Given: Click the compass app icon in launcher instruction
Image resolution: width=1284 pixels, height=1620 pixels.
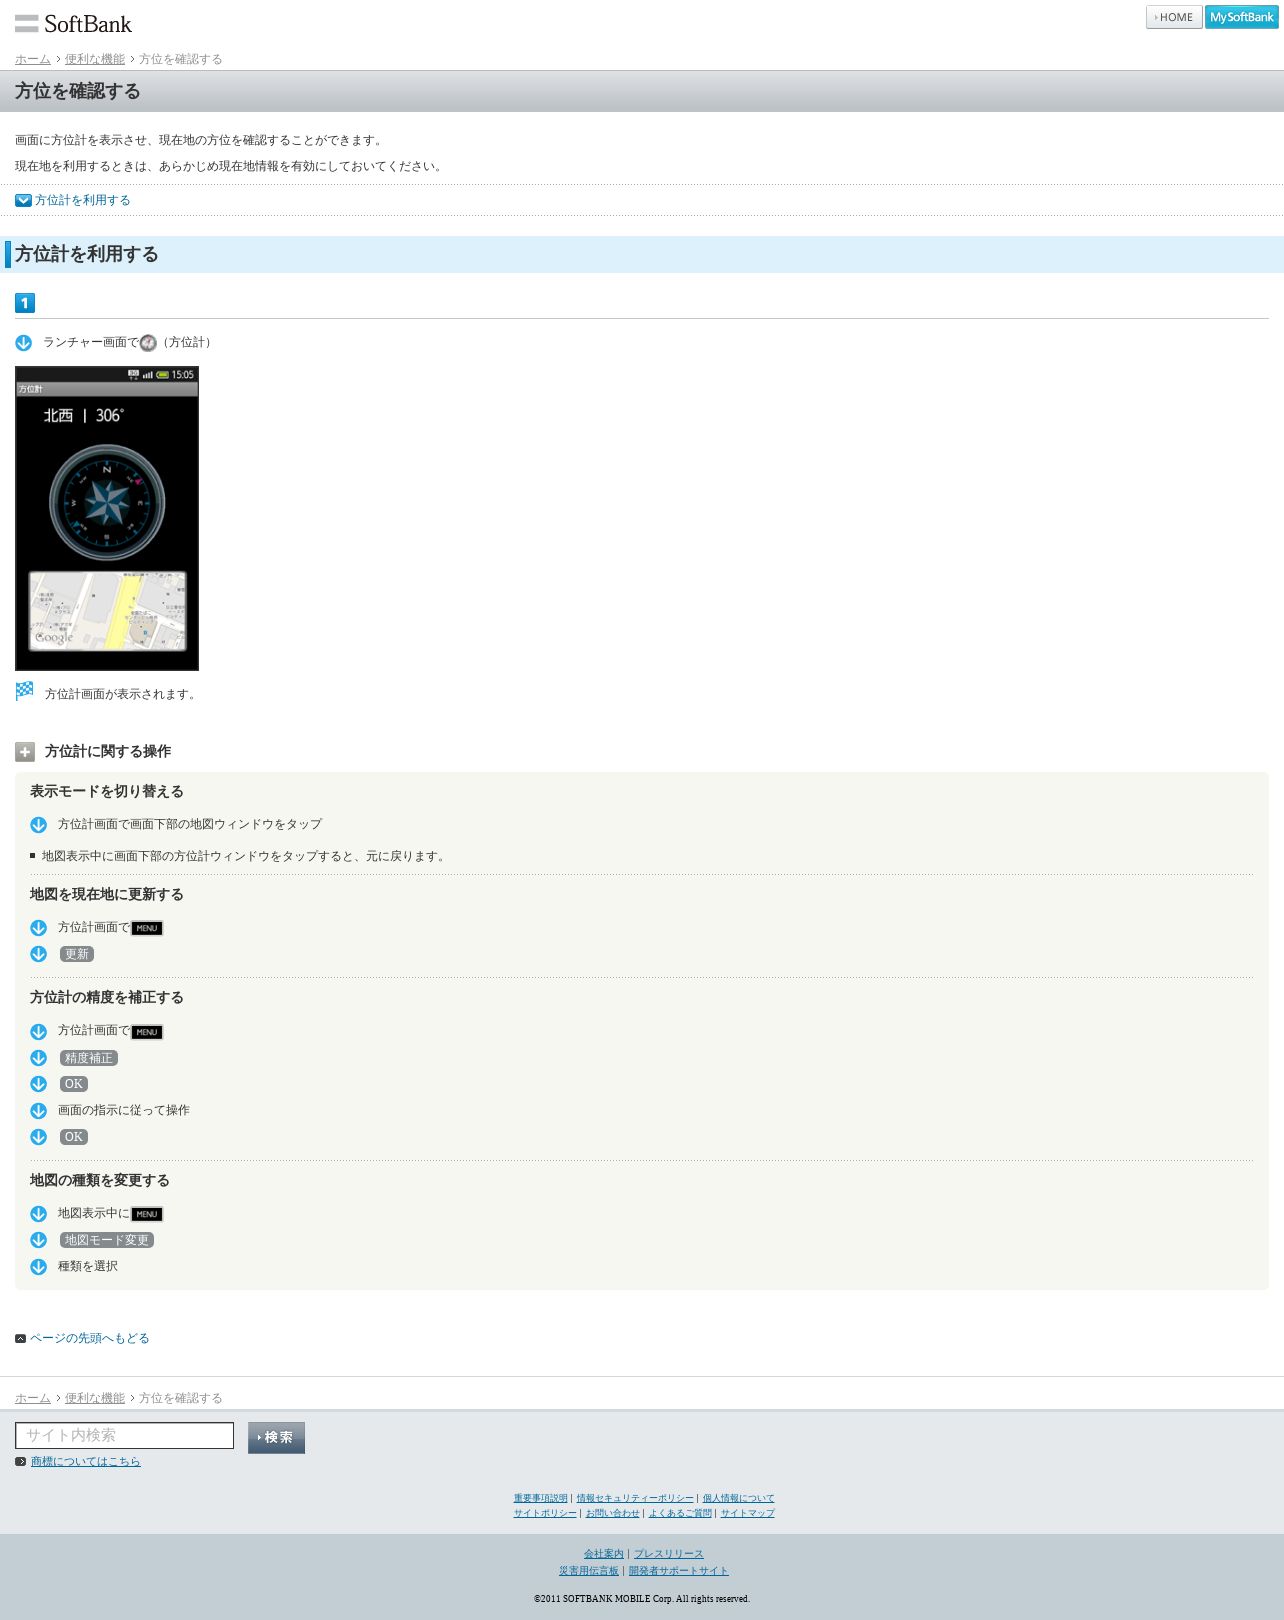Looking at the screenshot, I should tap(148, 343).
